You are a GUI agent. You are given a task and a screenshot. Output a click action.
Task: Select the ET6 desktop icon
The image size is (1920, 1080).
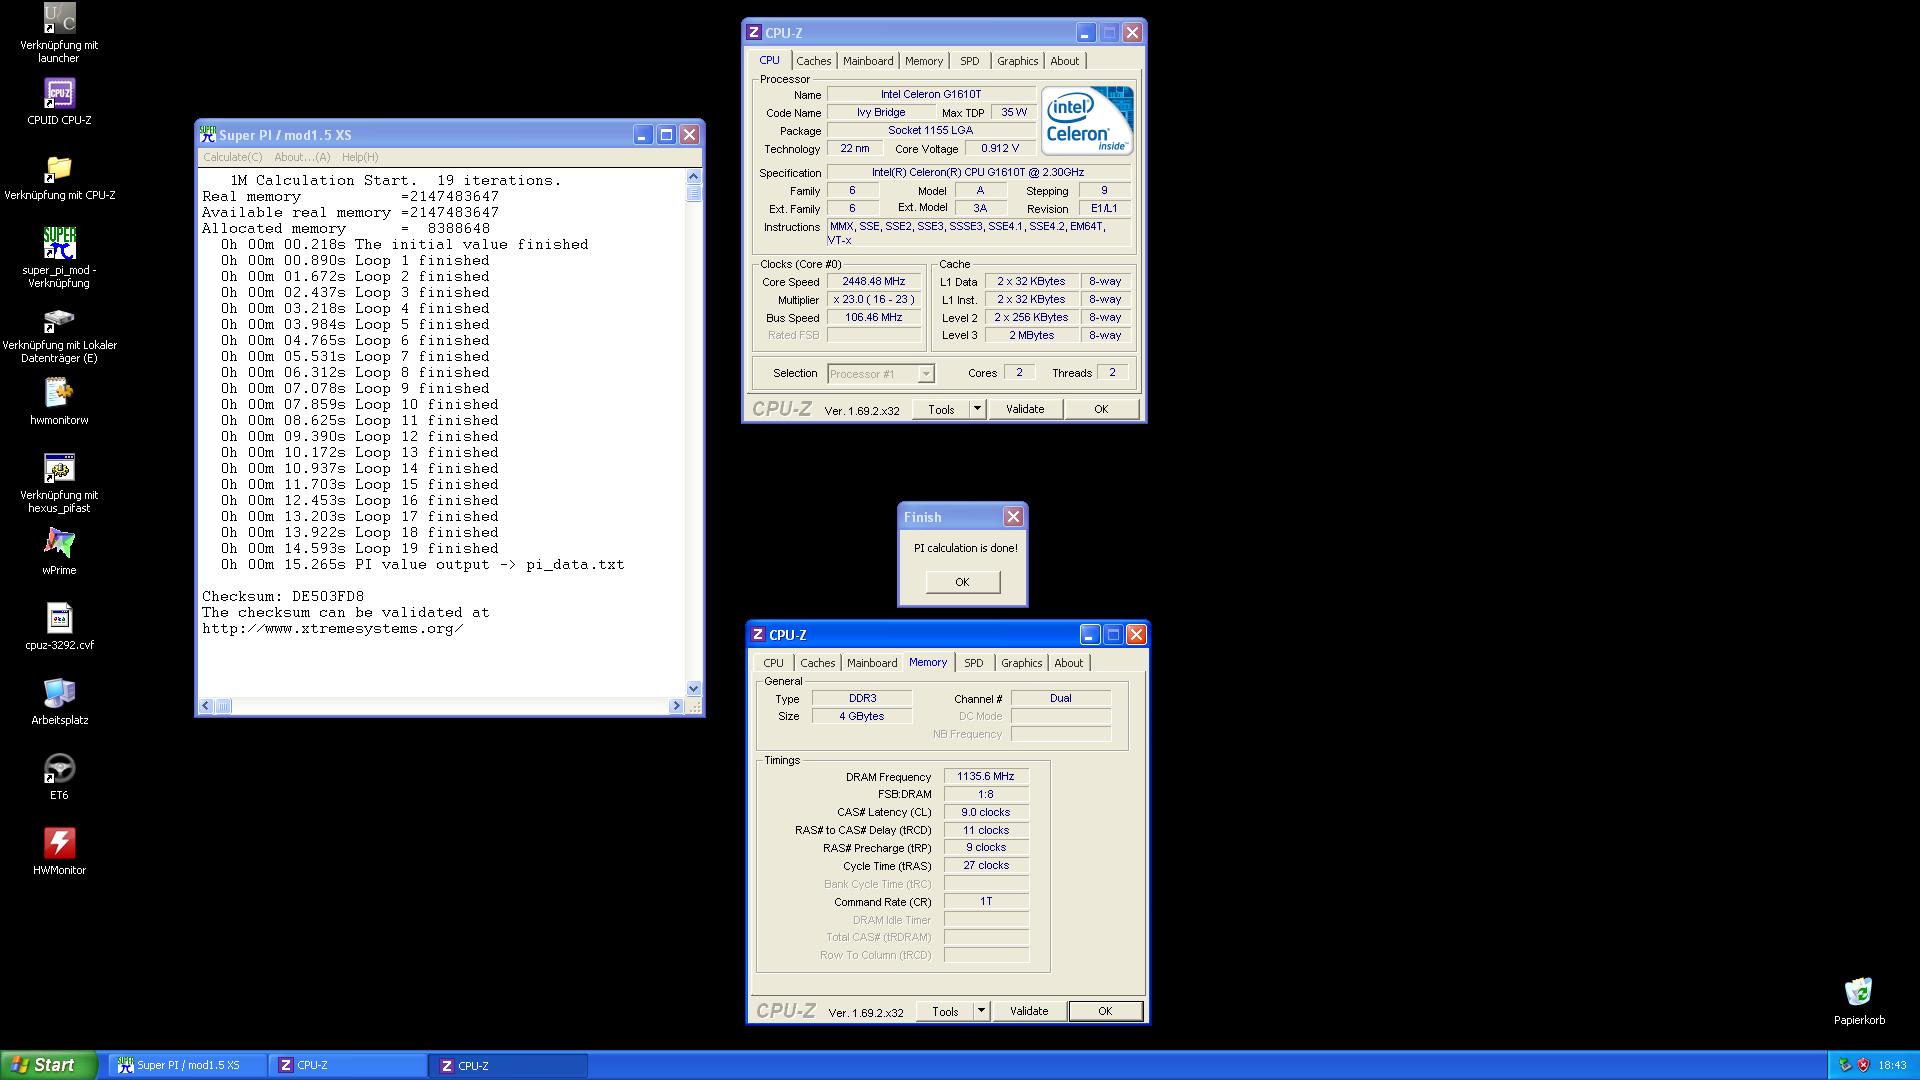pos(59,769)
